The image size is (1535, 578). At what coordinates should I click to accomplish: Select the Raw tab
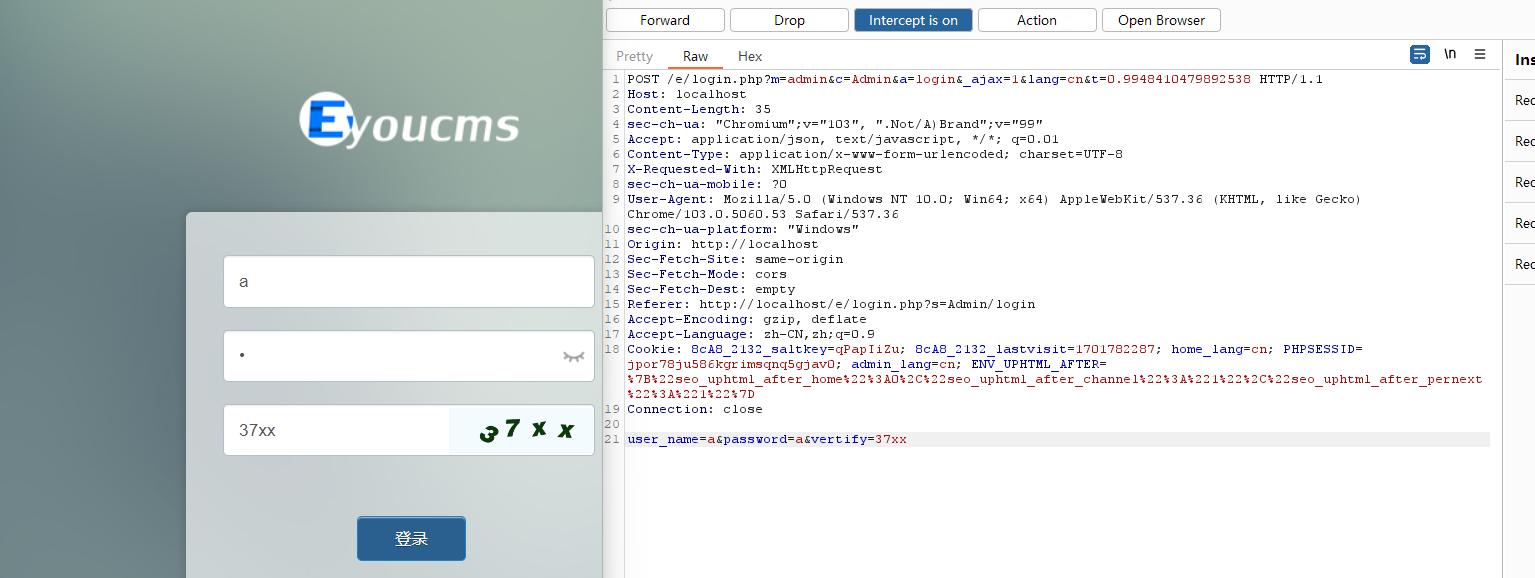tap(696, 57)
